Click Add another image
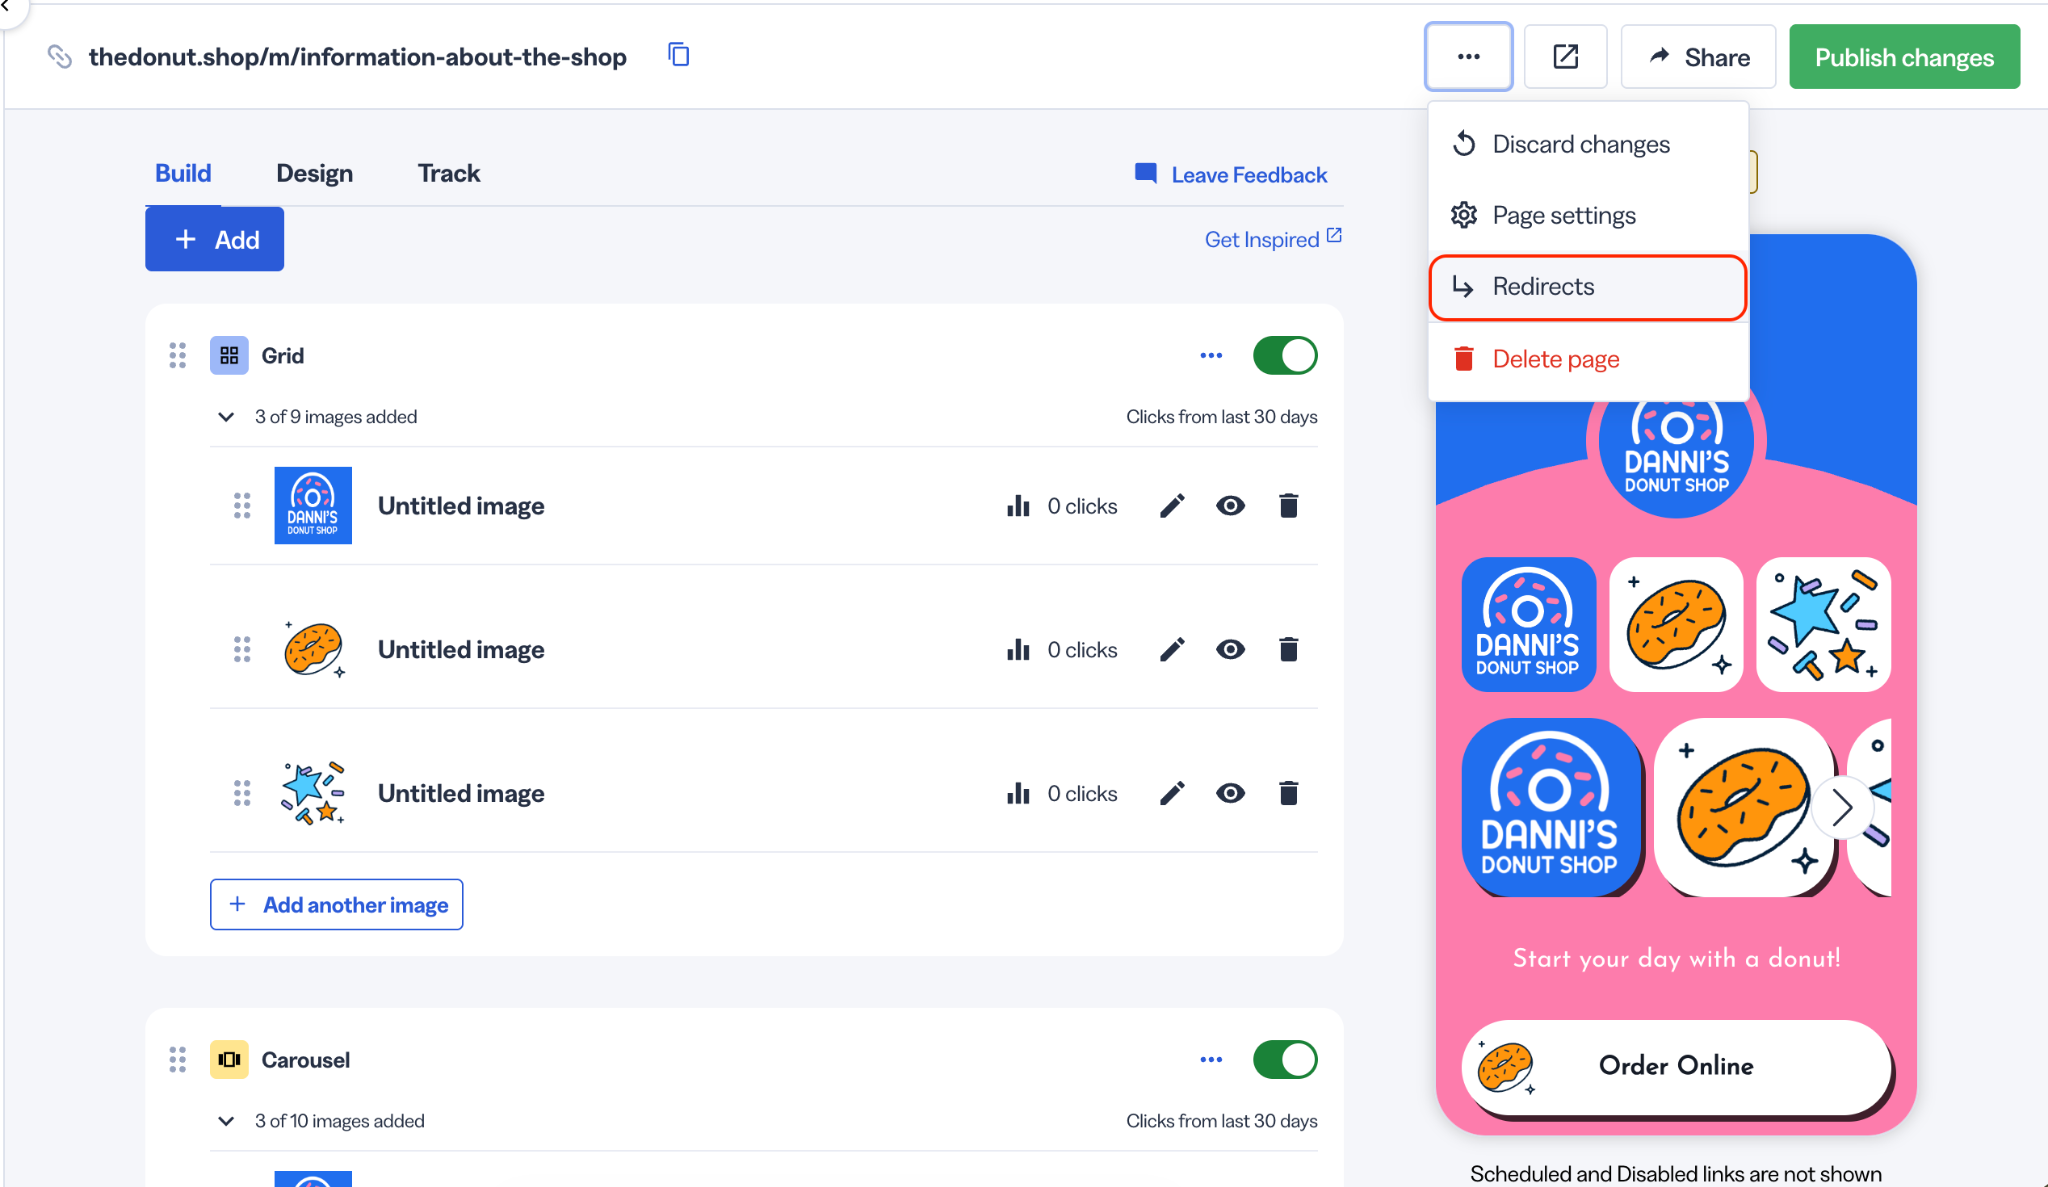The height and width of the screenshot is (1187, 2048). pos(336,905)
